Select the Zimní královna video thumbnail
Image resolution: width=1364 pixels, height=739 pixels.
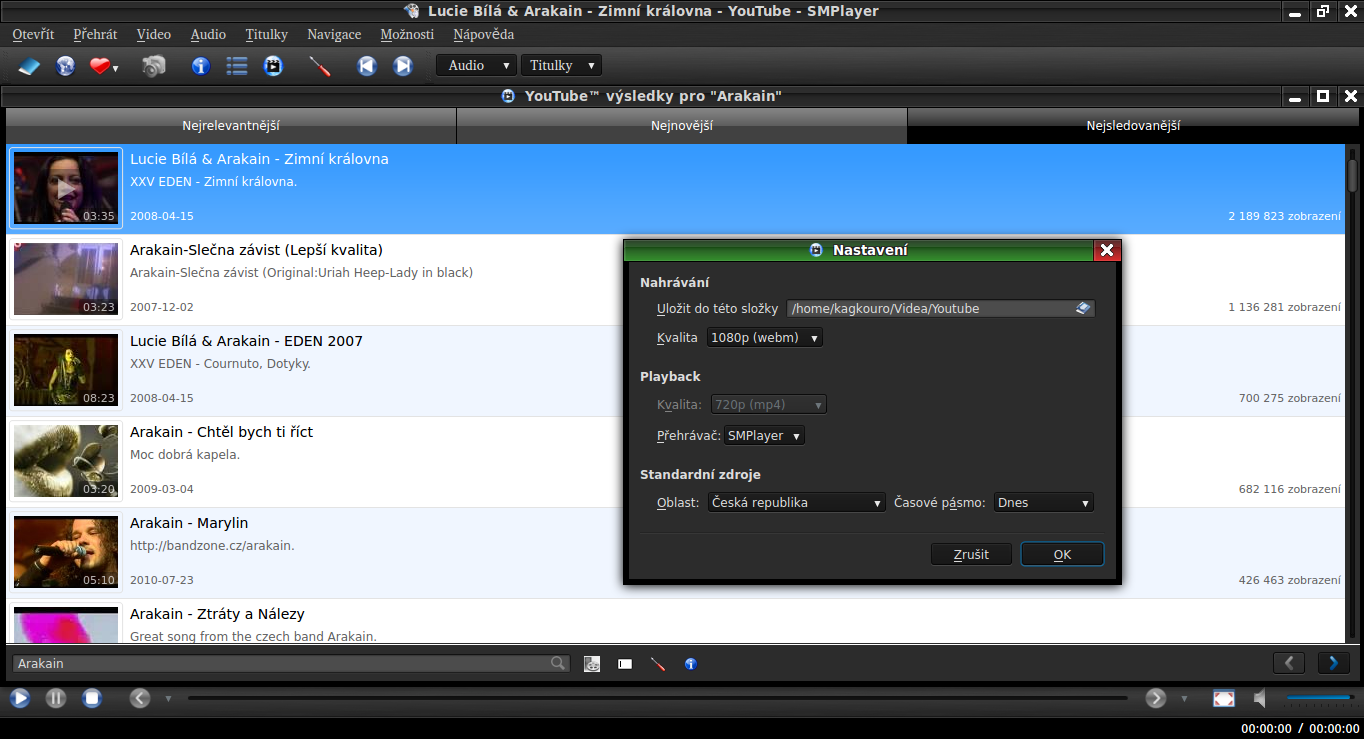coord(66,188)
